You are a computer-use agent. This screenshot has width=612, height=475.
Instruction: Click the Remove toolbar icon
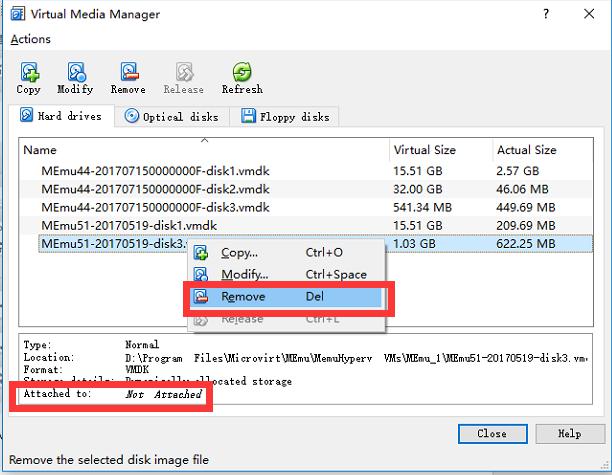point(128,72)
